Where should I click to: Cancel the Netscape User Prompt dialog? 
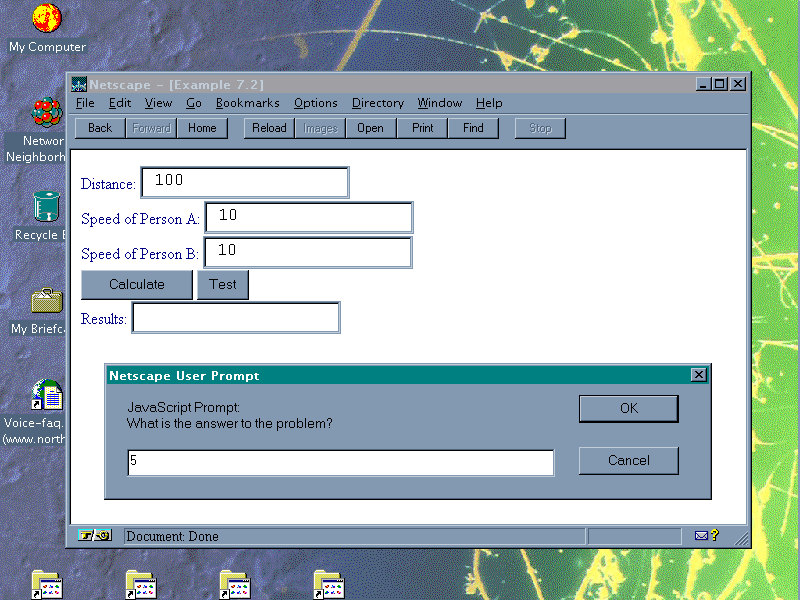(x=628, y=460)
